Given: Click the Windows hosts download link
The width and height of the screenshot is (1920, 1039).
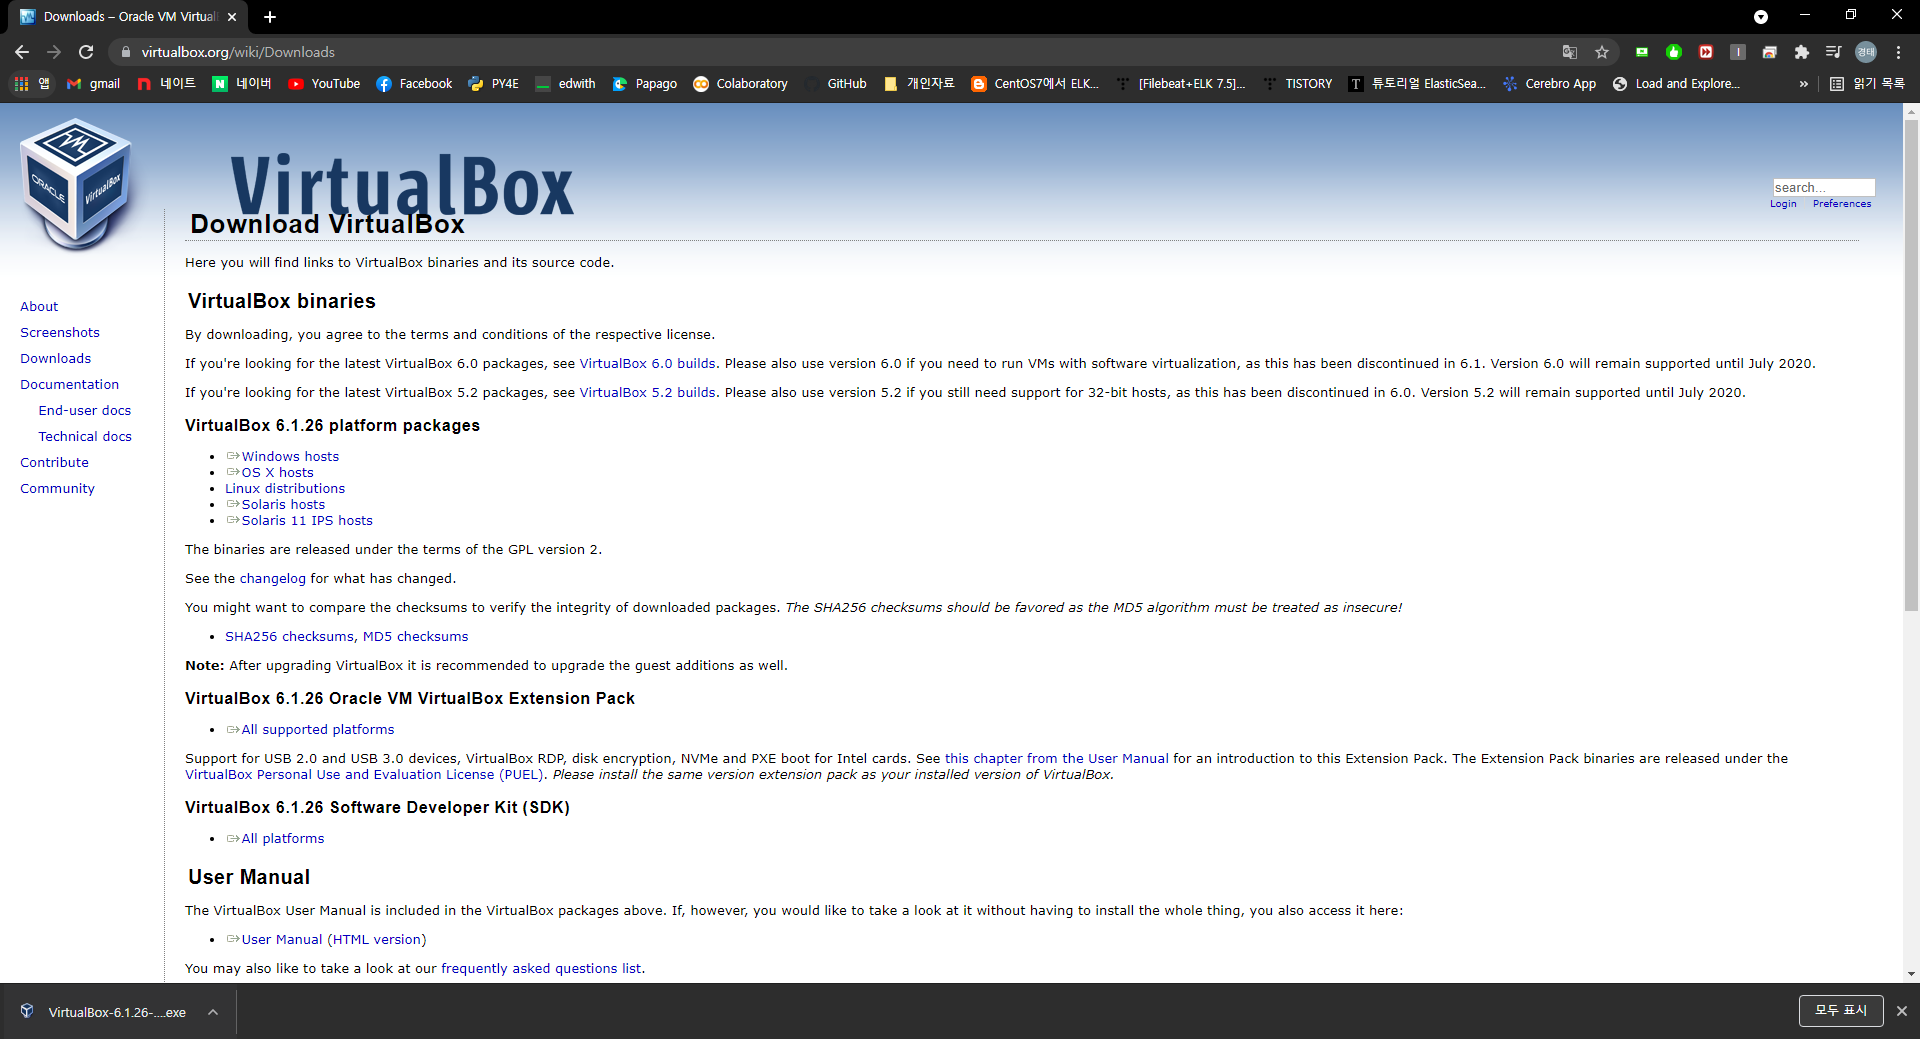Looking at the screenshot, I should [290, 457].
